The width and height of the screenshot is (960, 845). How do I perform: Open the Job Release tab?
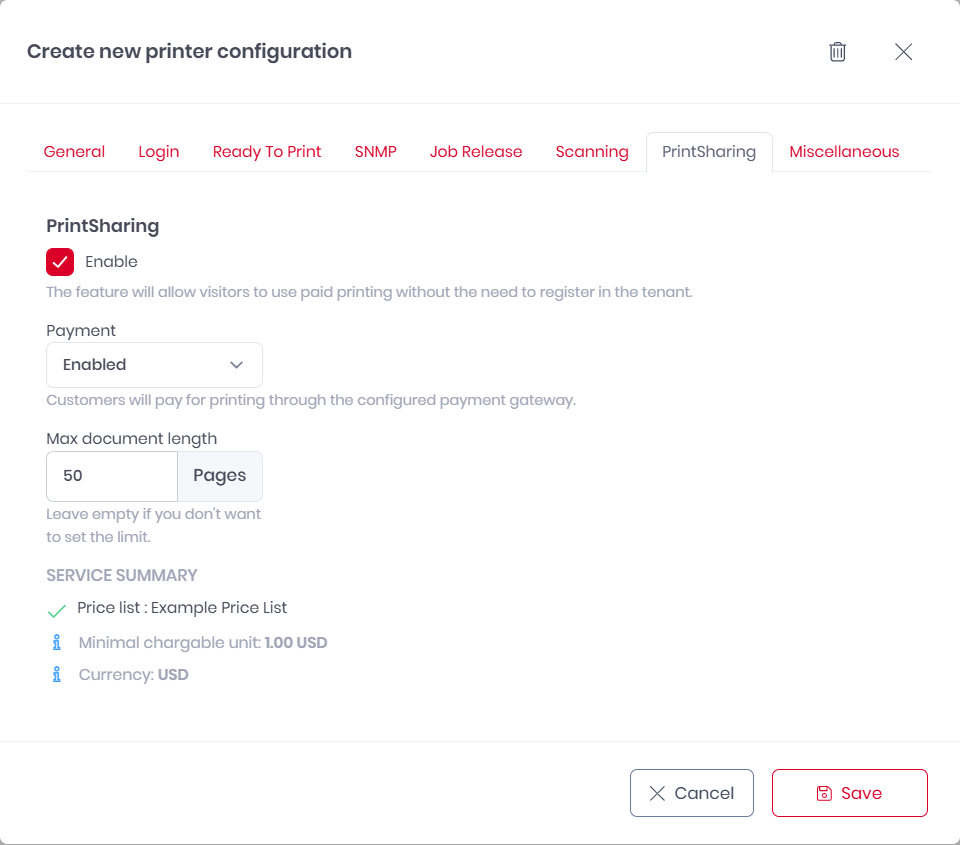pyautogui.click(x=476, y=152)
